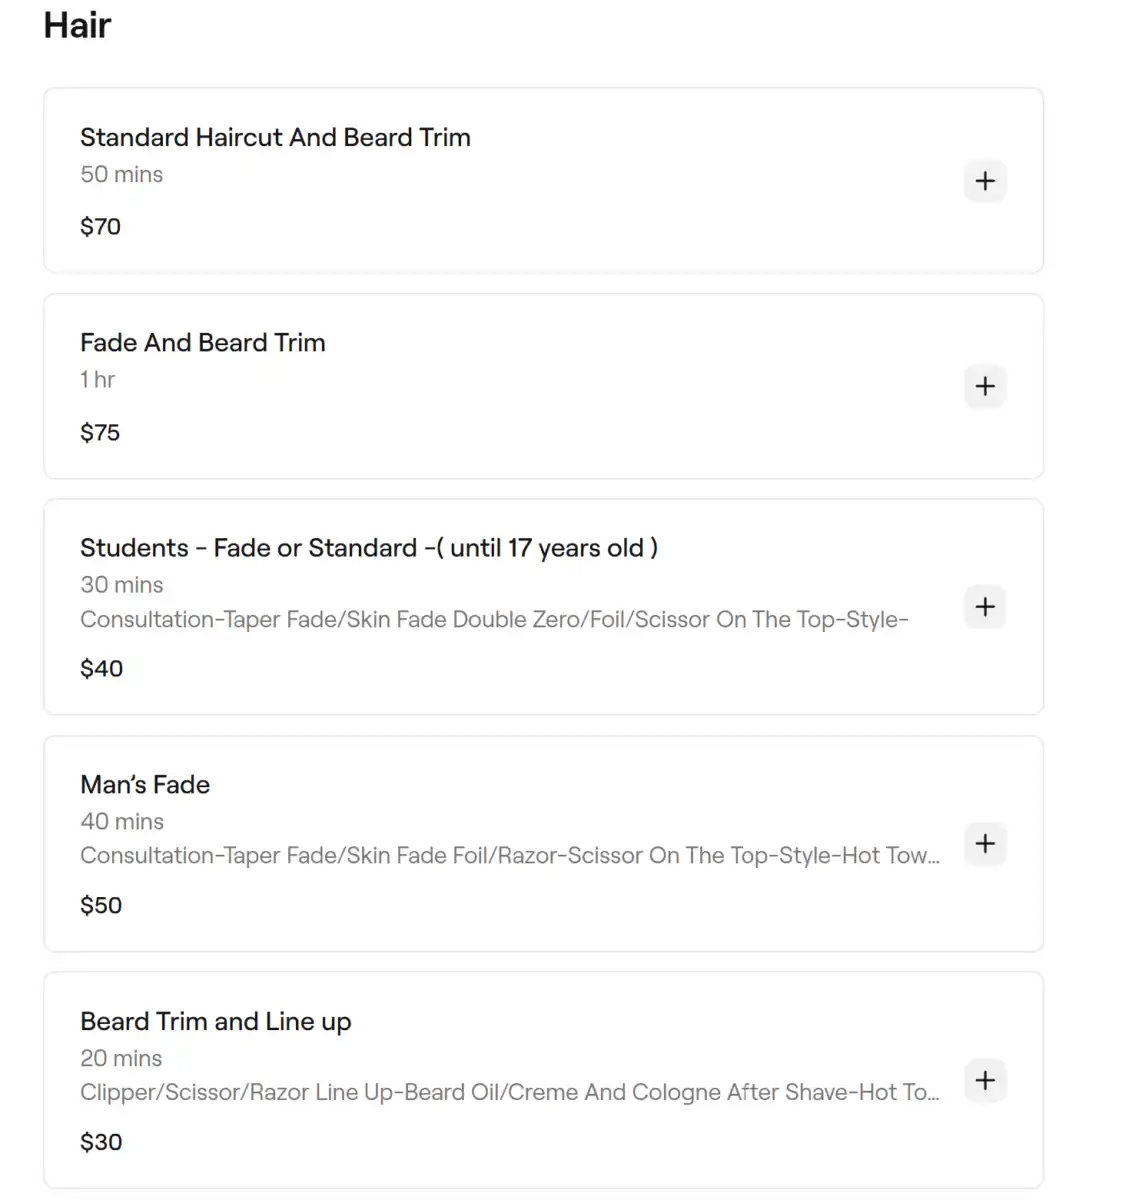Select the $40 student price
1122x1200 pixels.
tap(101, 669)
